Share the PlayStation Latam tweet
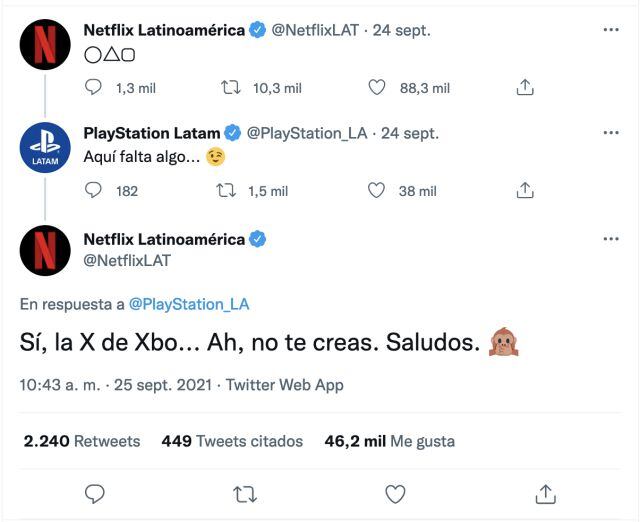Viewport: 640px width, 522px height. pyautogui.click(x=524, y=190)
